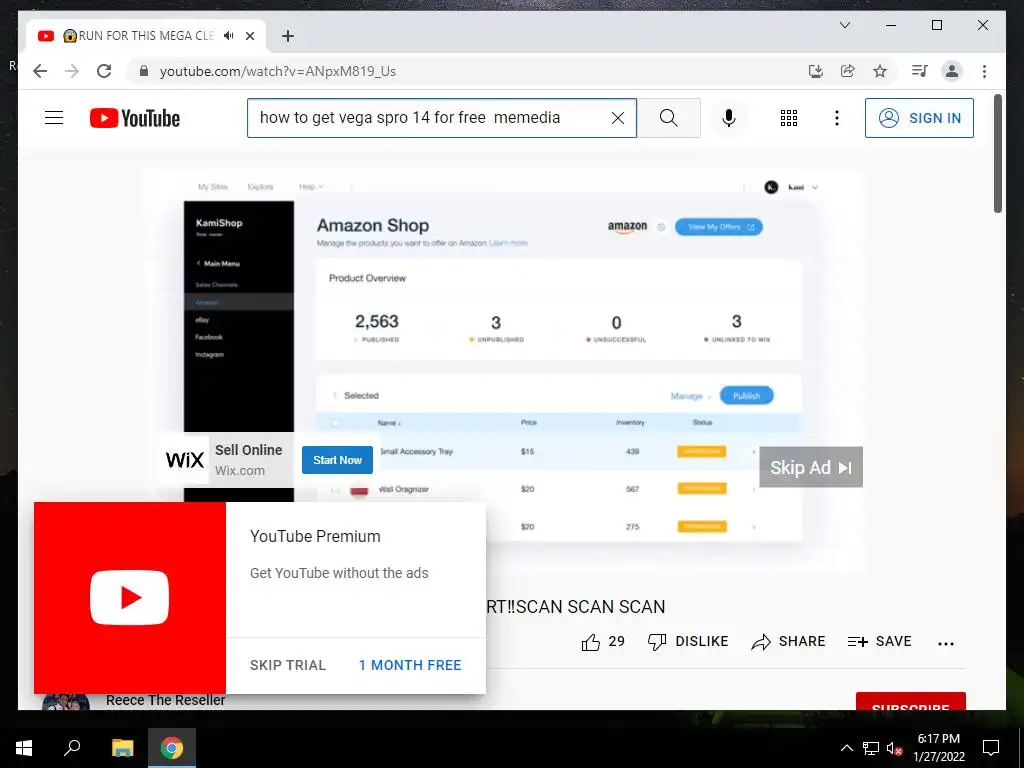The height and width of the screenshot is (768, 1024).
Task: Focus the address bar URL
Action: pos(278,71)
